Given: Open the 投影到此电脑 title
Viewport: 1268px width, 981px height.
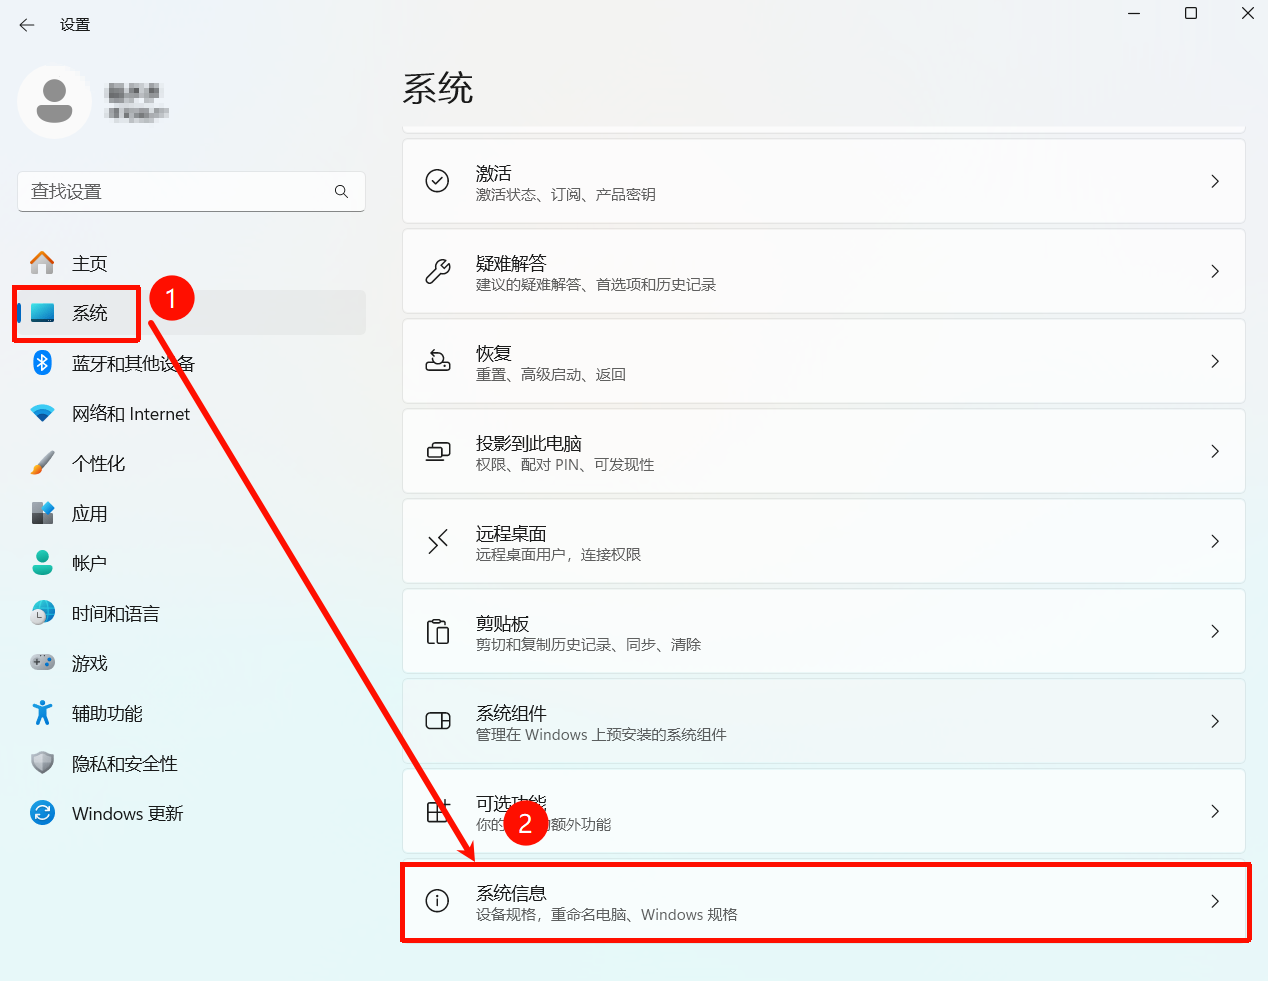Looking at the screenshot, I should point(529,443).
